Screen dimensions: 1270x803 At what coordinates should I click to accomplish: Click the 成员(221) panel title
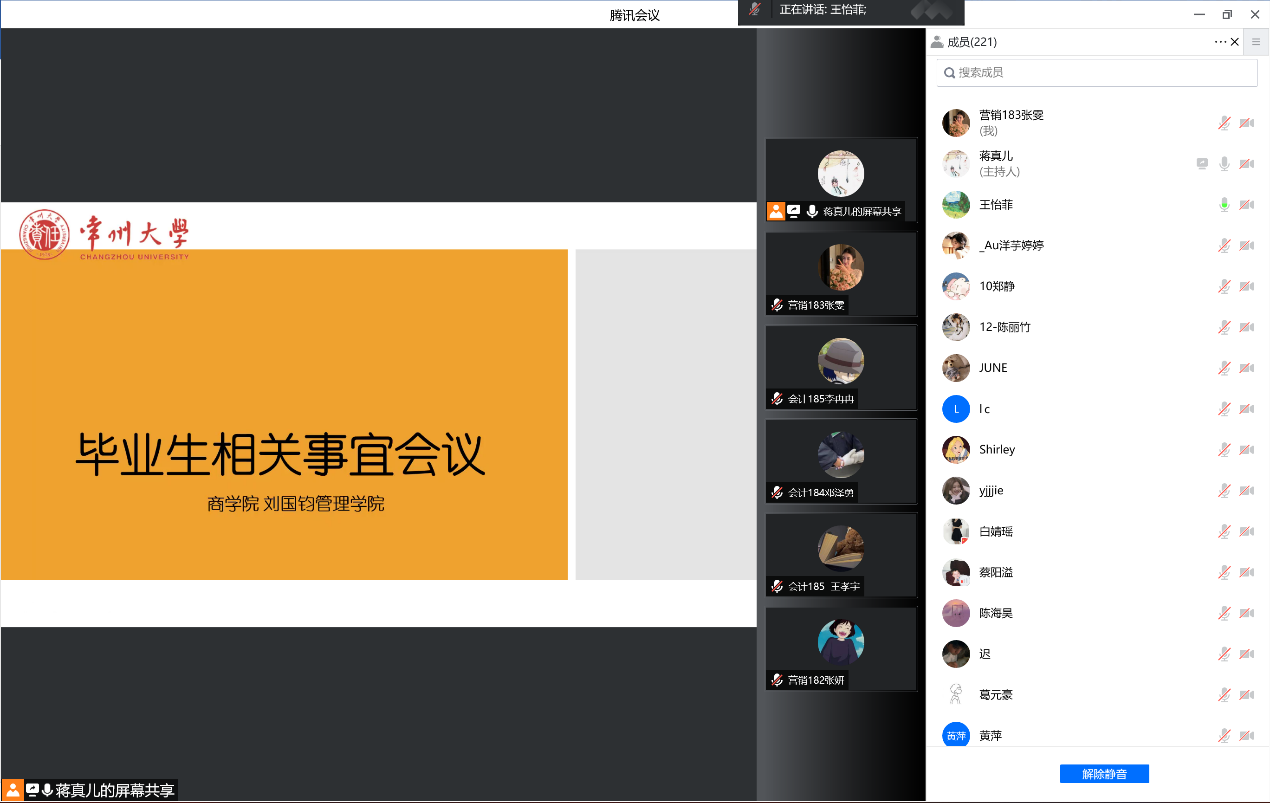click(971, 42)
